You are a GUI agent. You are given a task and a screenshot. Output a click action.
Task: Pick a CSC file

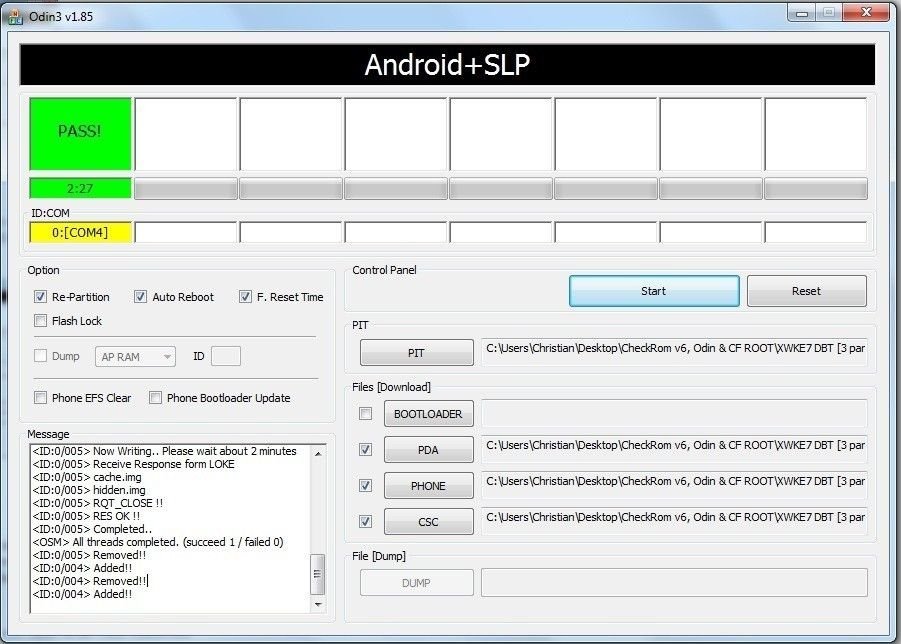point(428,522)
